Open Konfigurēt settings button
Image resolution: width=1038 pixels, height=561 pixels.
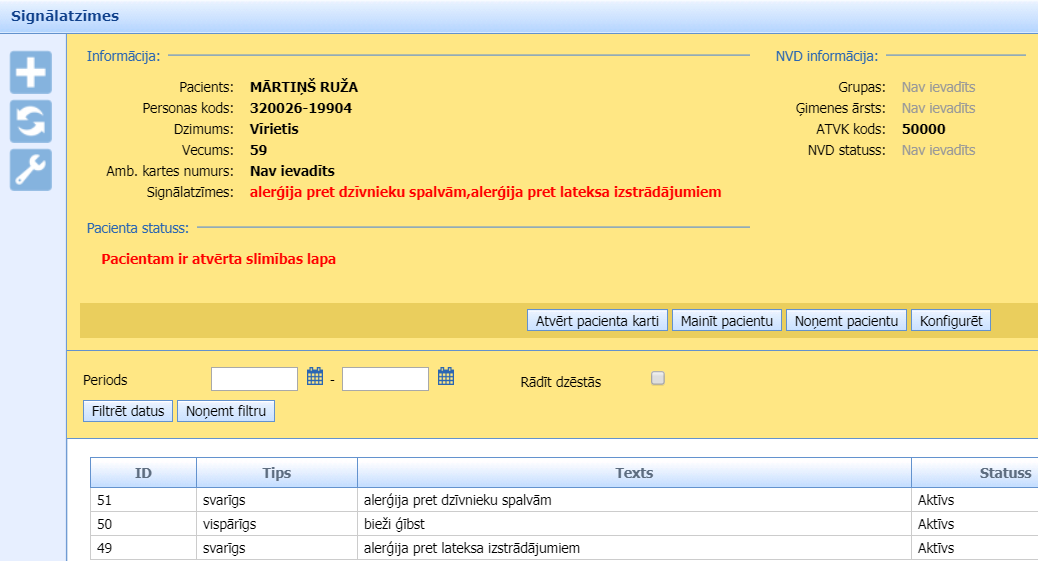pyautogui.click(x=950, y=321)
